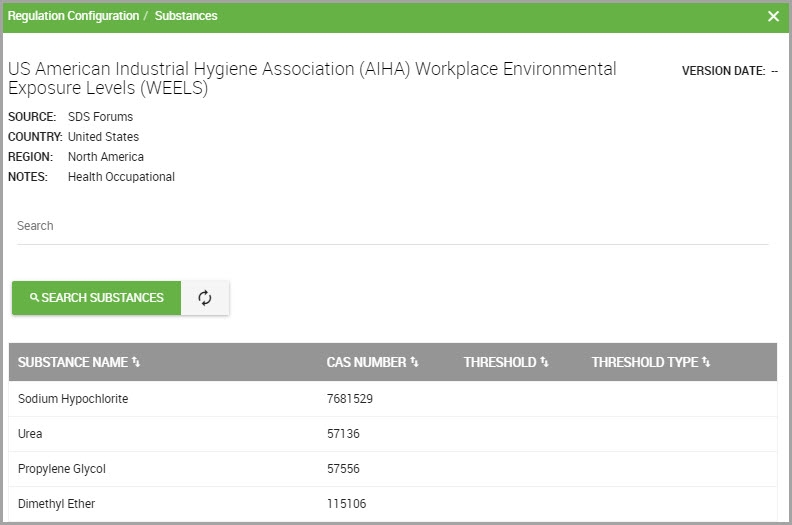792x525 pixels.
Task: Select the Propylene Glycol row
Action: 393,469
